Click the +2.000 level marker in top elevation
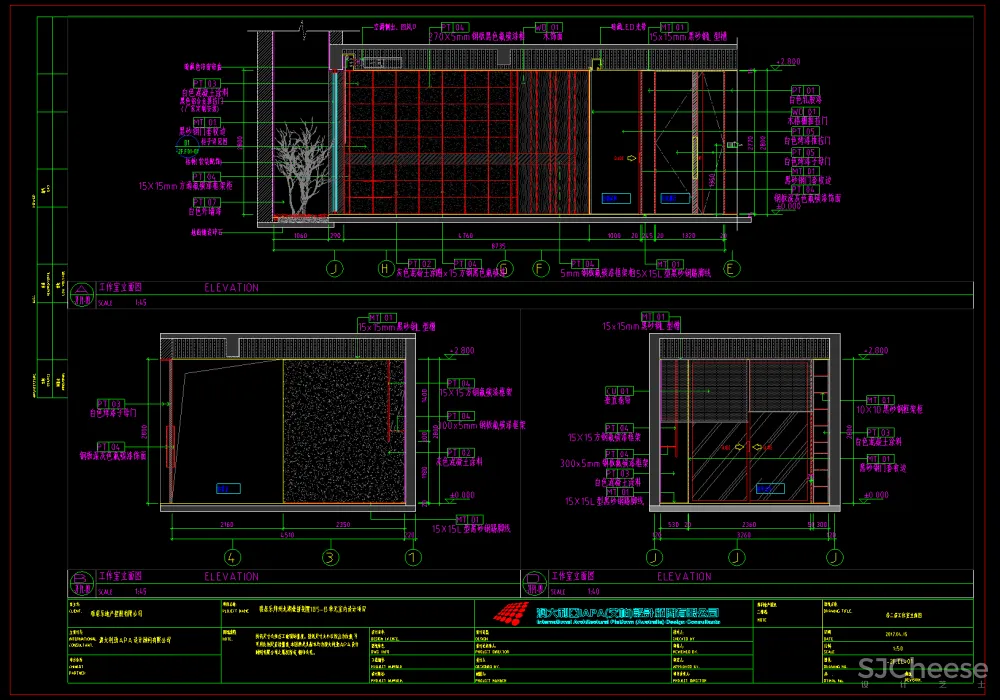 point(787,62)
